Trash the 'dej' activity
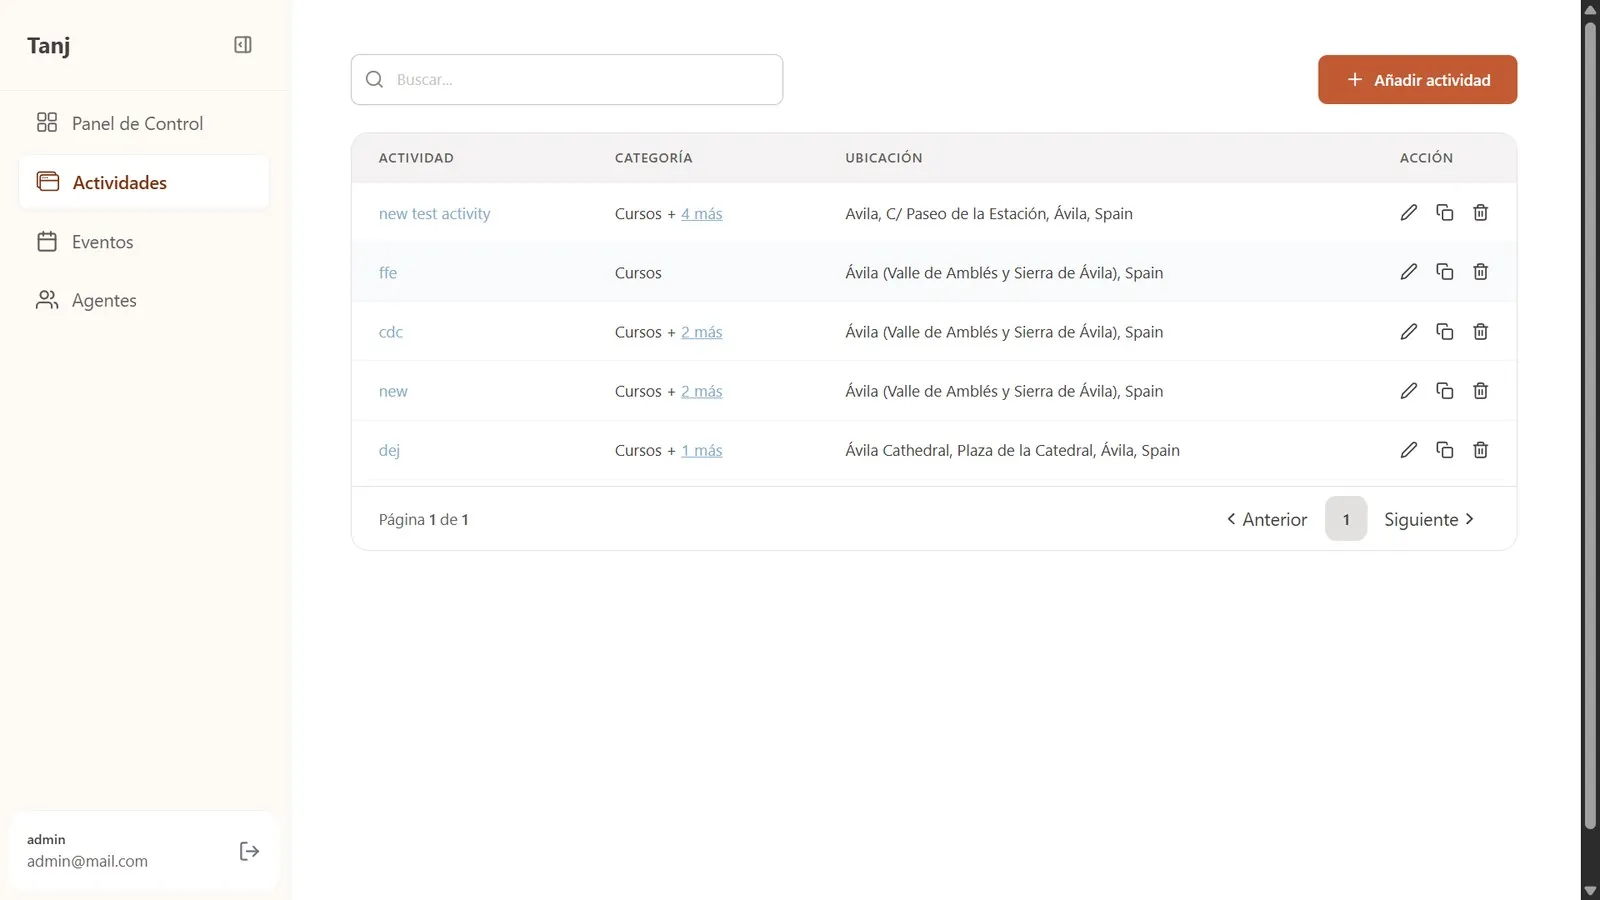The width and height of the screenshot is (1600, 900). point(1480,450)
